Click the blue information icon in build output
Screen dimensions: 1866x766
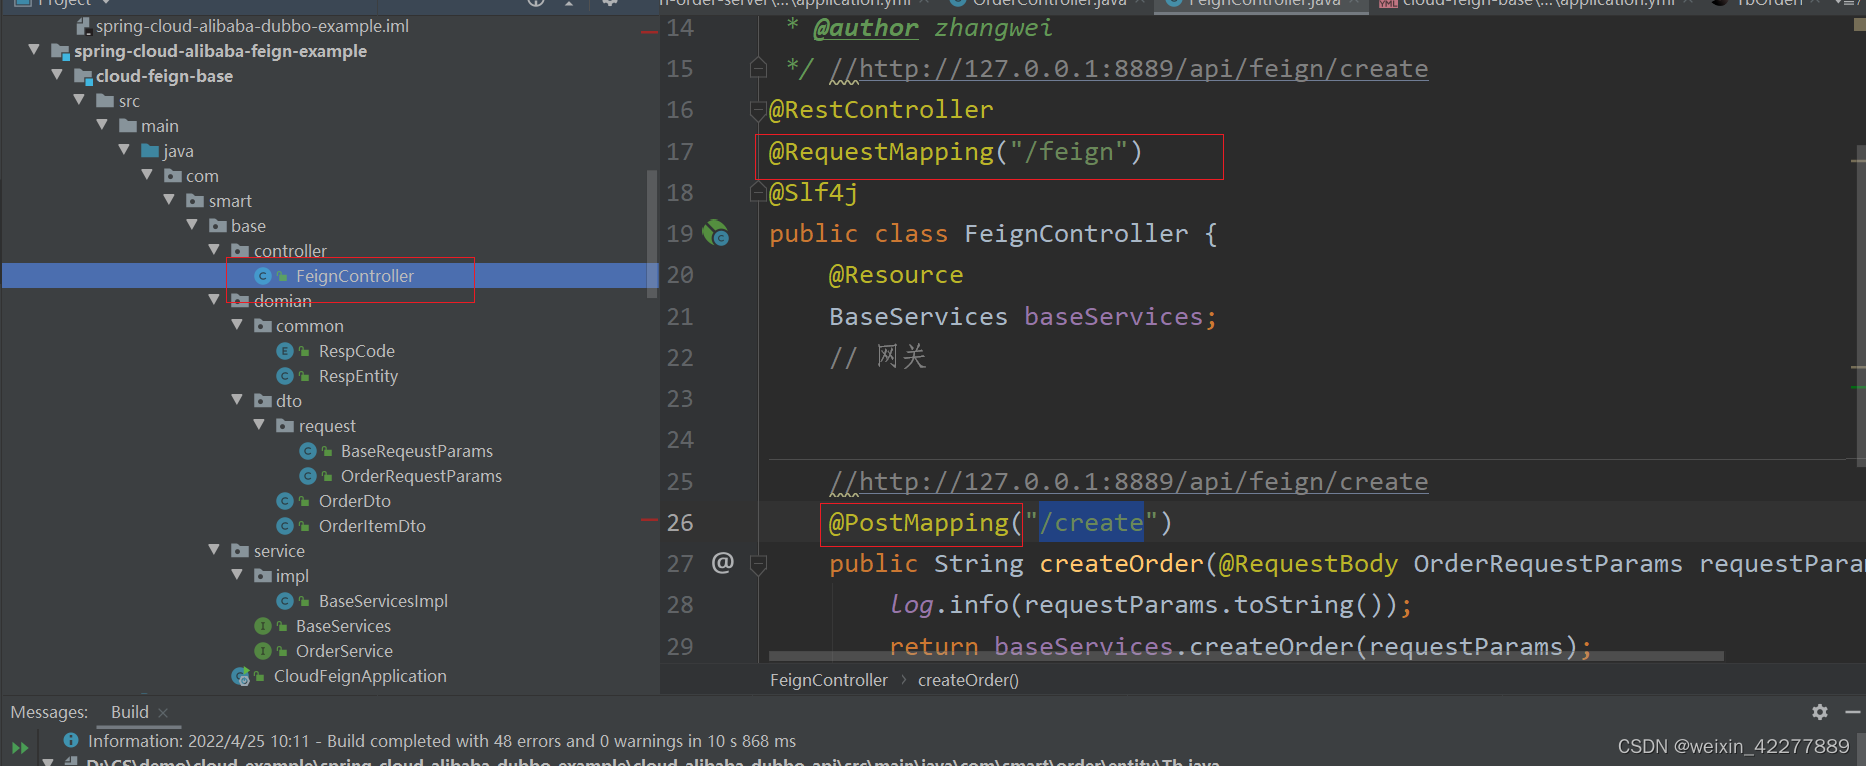[x=71, y=741]
